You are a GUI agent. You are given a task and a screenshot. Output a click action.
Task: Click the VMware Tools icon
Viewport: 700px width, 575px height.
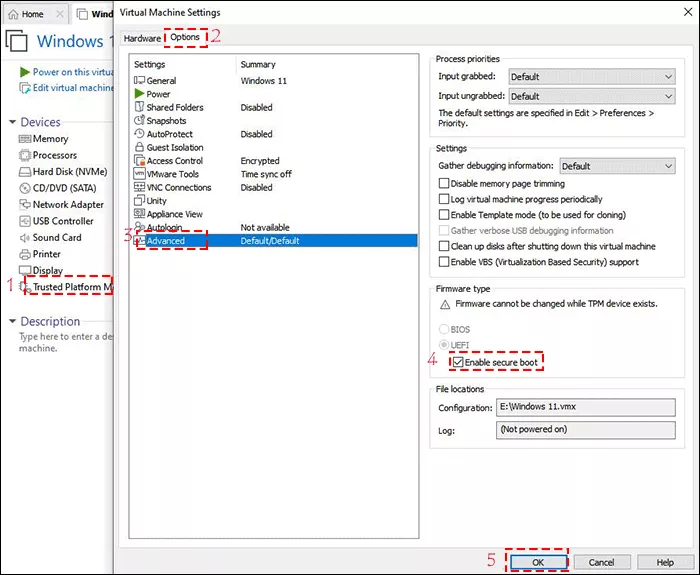coord(139,174)
